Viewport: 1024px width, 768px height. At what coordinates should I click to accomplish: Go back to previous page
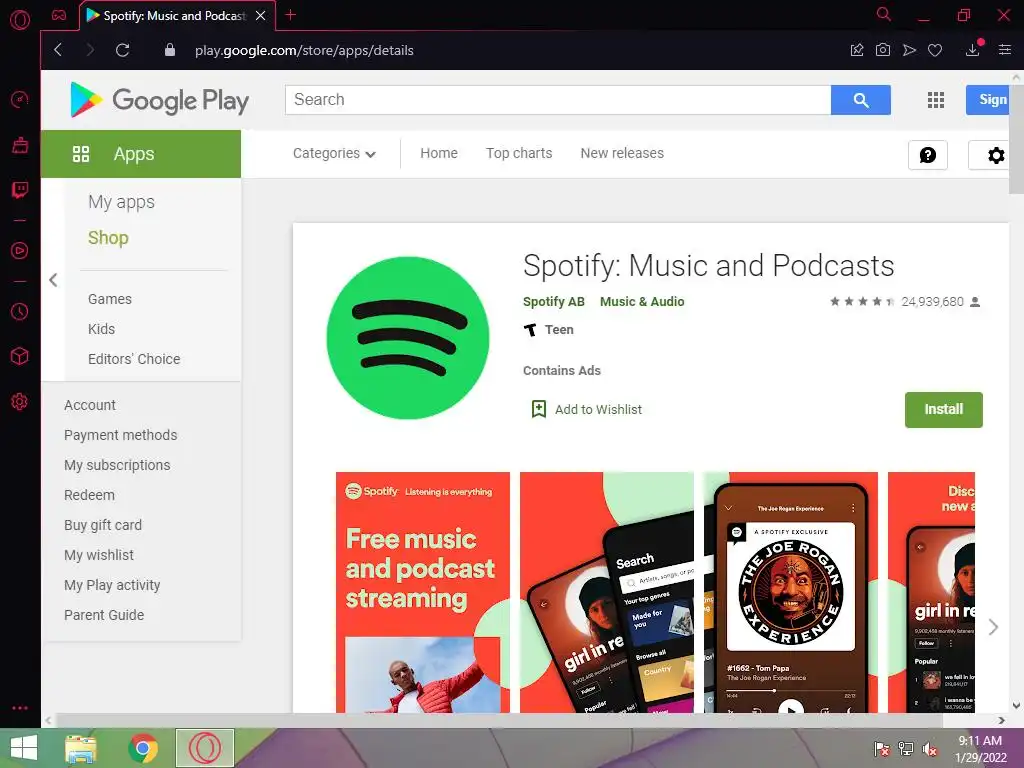click(x=58, y=50)
